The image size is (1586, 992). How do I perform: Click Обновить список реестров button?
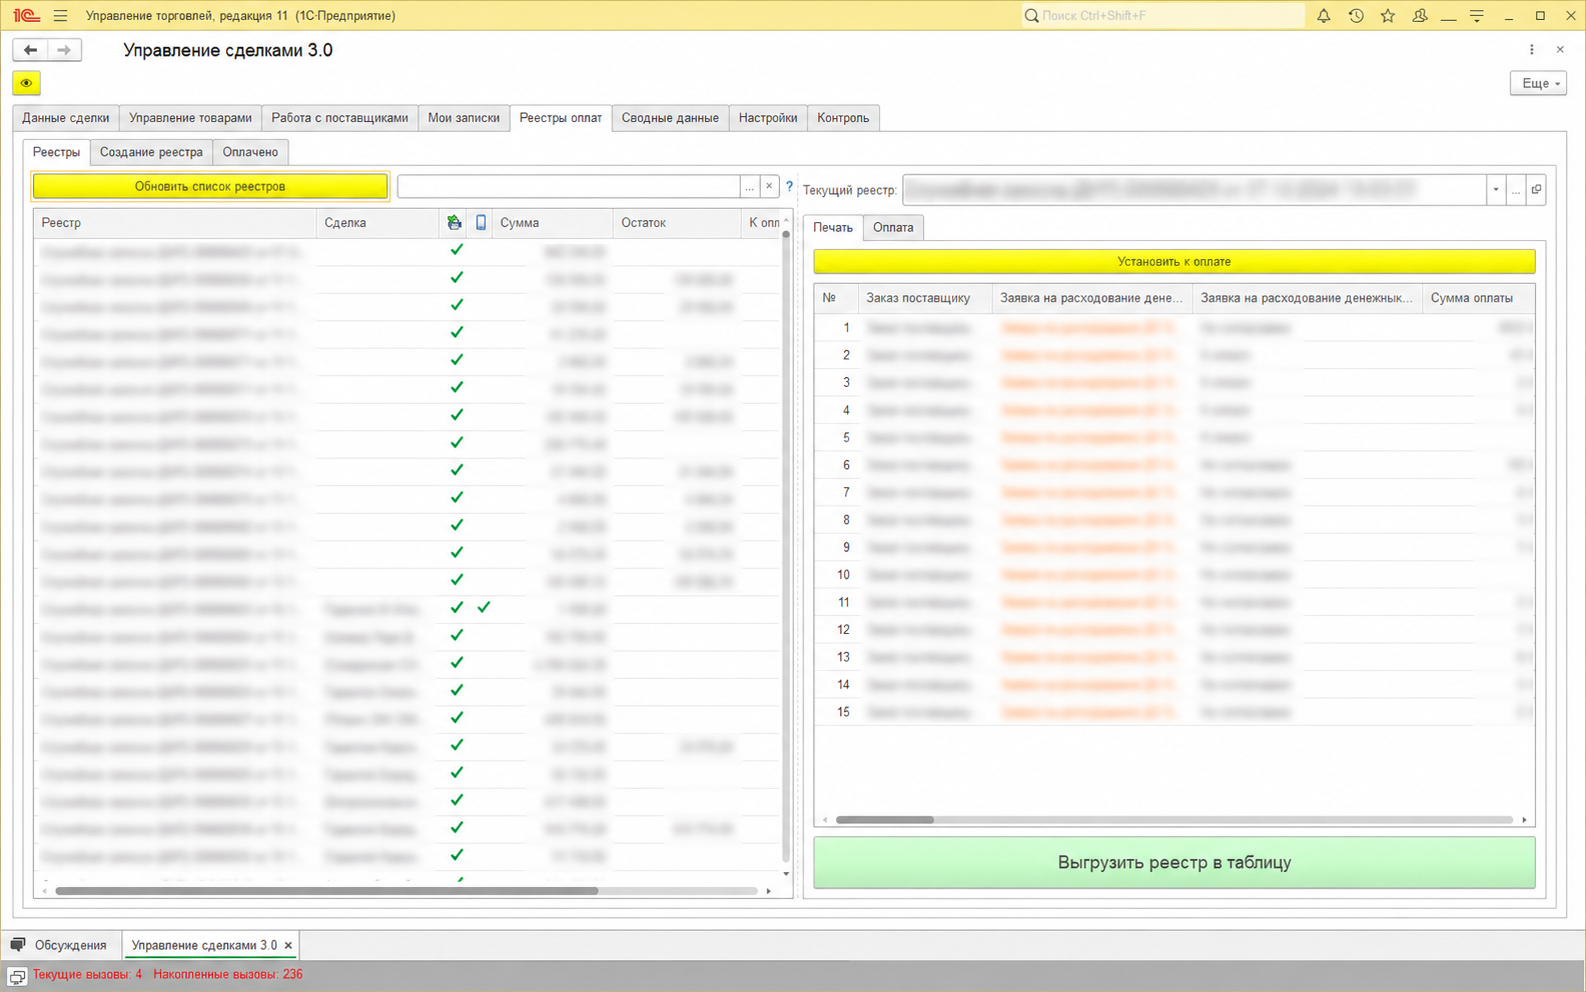(x=210, y=186)
